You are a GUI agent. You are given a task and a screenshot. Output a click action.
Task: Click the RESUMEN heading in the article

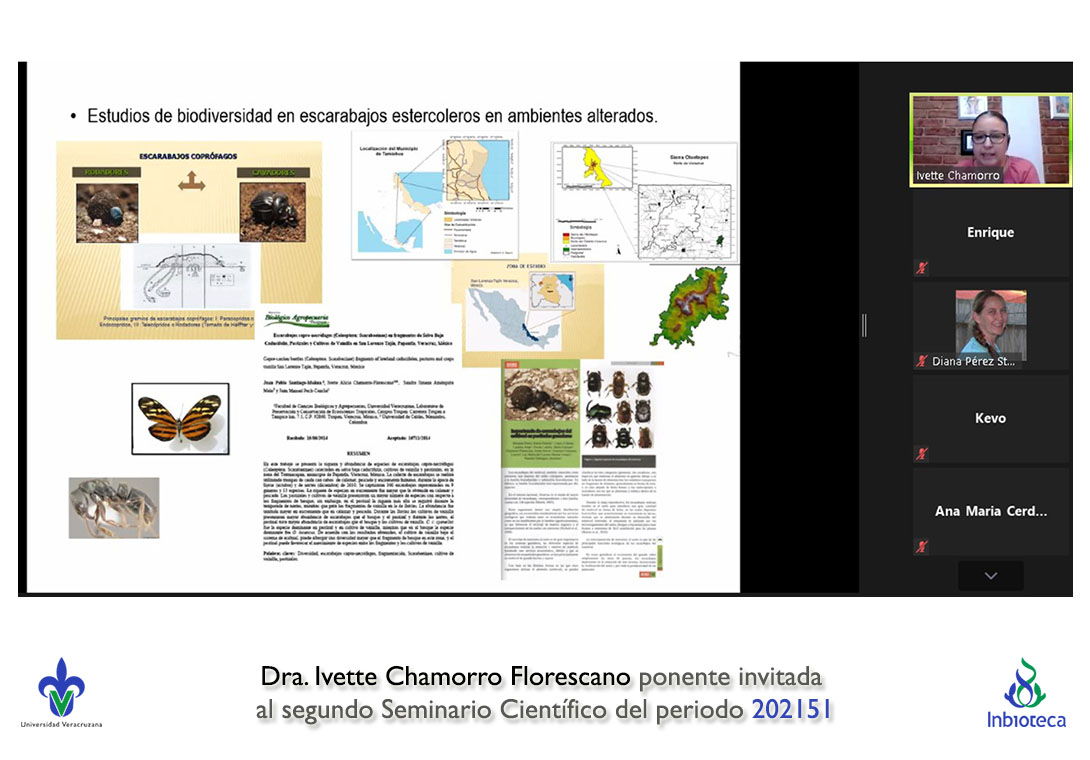tap(373, 452)
